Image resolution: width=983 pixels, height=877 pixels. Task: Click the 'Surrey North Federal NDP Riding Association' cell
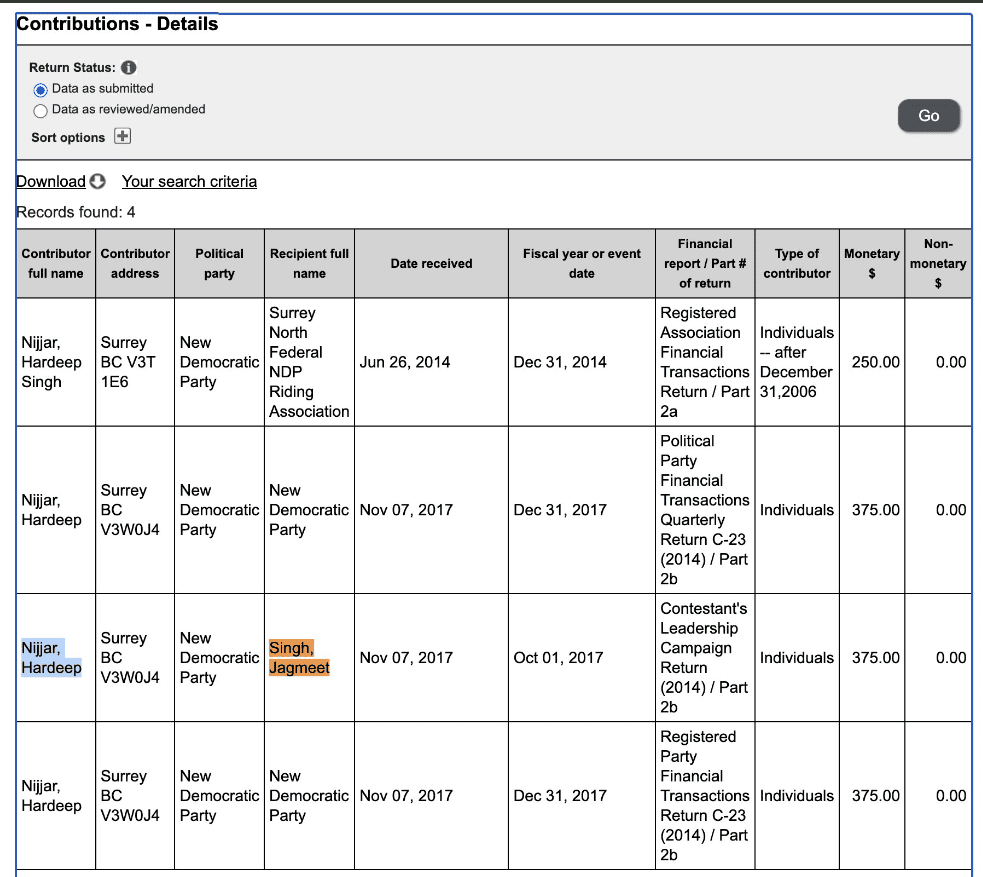coord(309,362)
